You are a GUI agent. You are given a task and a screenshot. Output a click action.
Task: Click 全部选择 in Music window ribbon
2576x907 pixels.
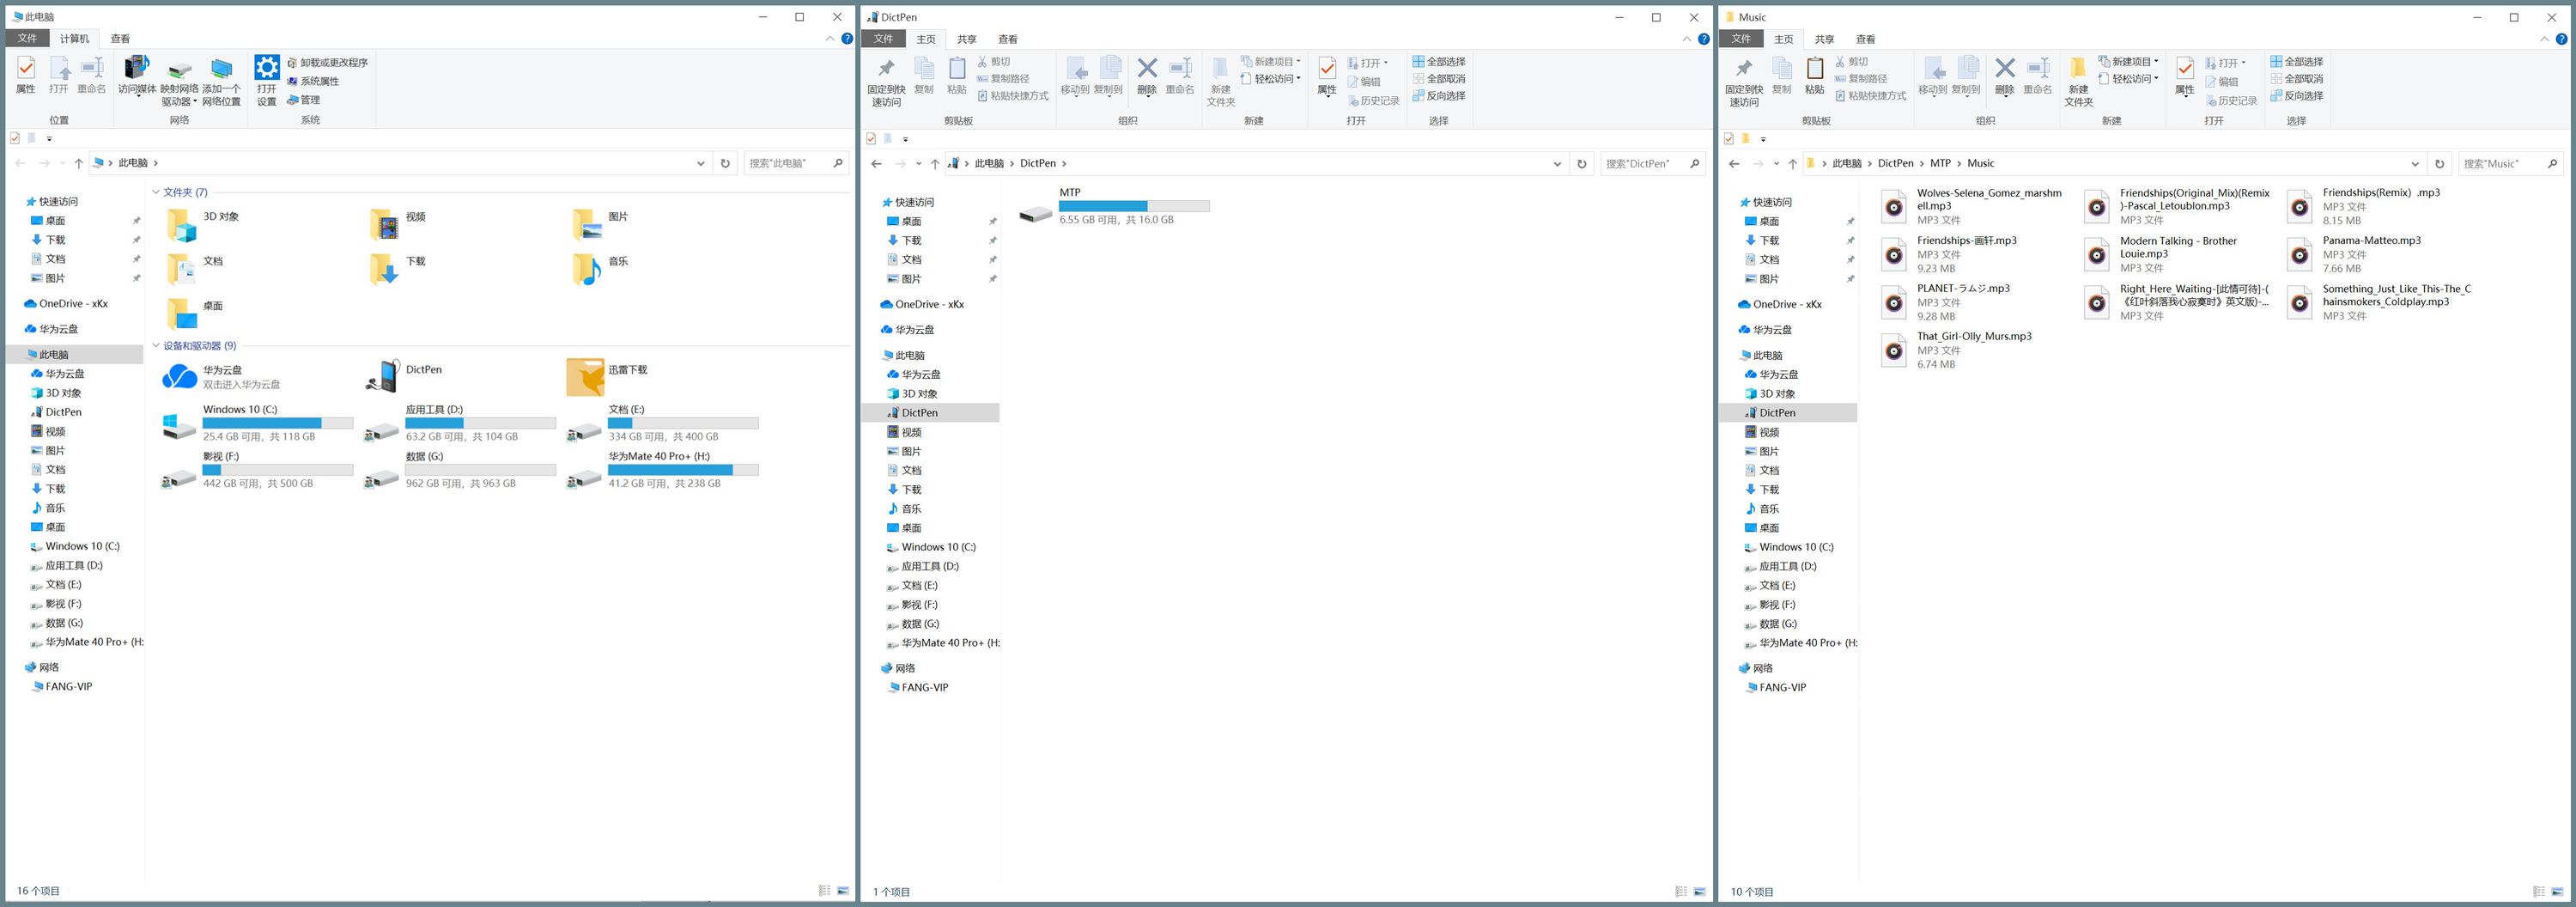(x=2297, y=62)
